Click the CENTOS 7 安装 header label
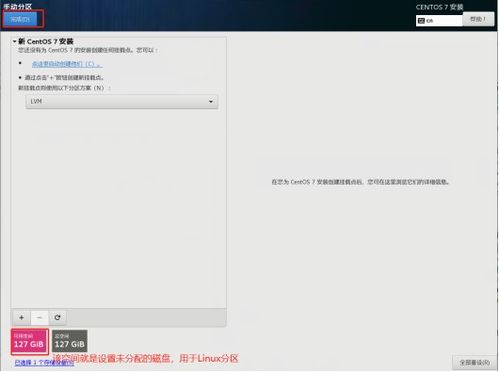Viewport: 499px width, 372px height. [439, 7]
